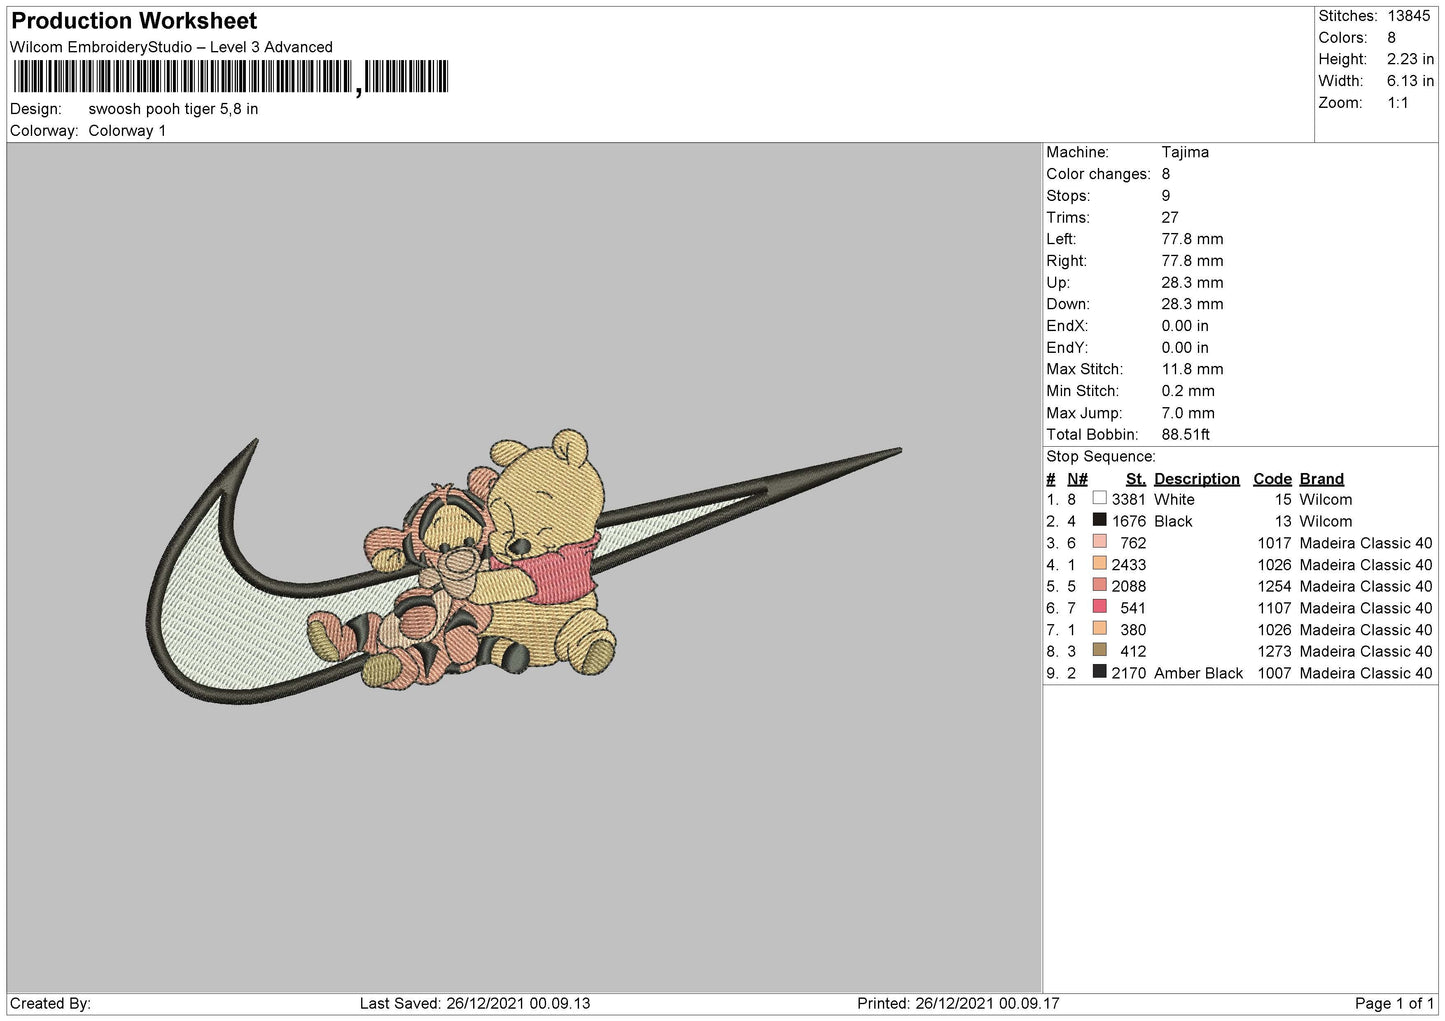Screen dimensions: 1445x1021
Task: Click Min Stitch value '0.2 mm'
Action: [x=1188, y=391]
